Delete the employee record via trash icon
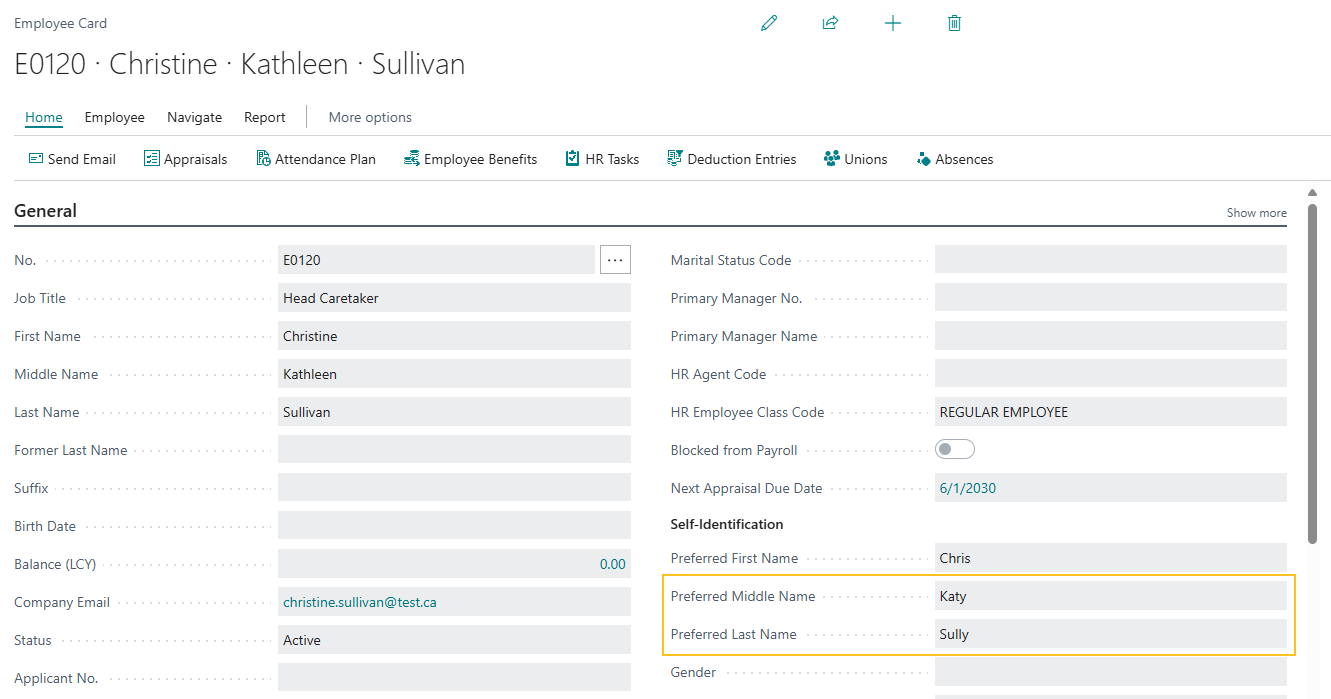Image resolution: width=1331 pixels, height=699 pixels. (x=954, y=22)
